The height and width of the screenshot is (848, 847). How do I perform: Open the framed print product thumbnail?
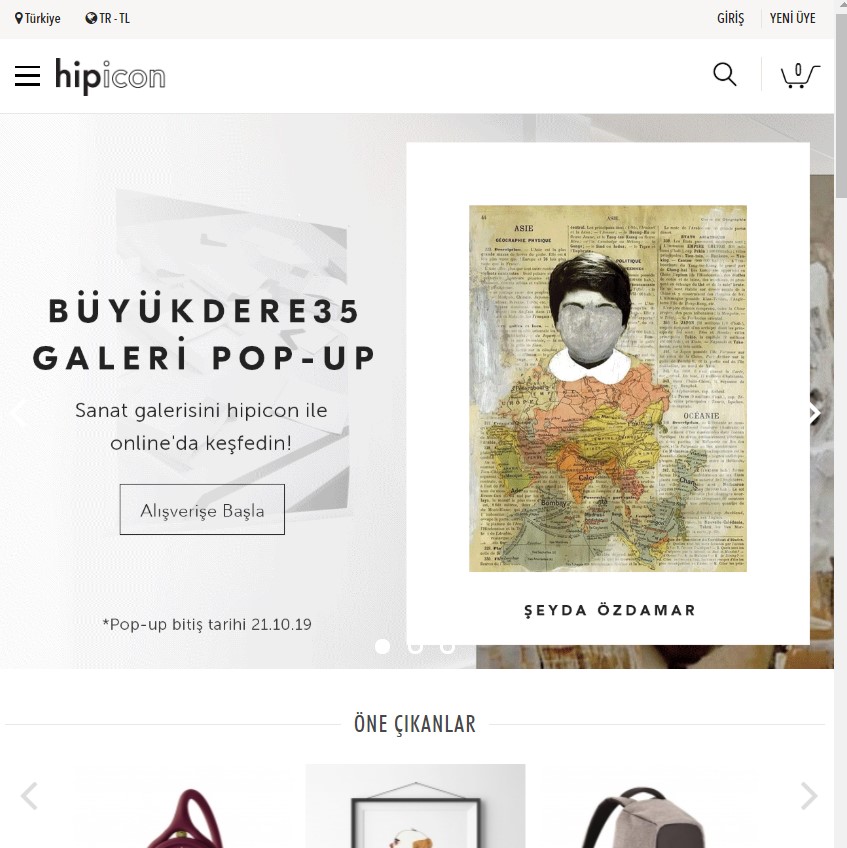coord(415,806)
